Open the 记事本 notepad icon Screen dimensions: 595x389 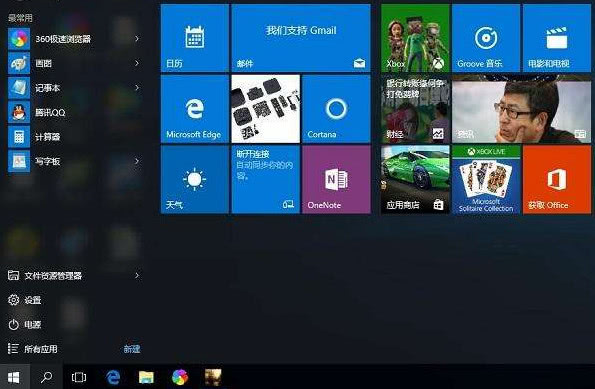(x=19, y=88)
